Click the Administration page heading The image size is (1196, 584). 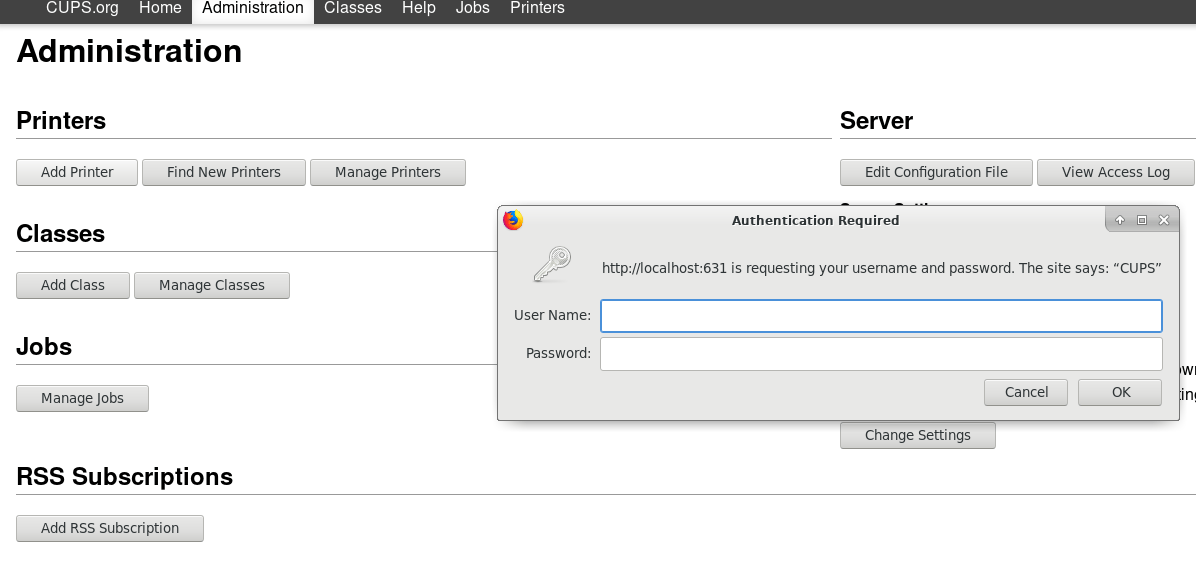tap(129, 51)
